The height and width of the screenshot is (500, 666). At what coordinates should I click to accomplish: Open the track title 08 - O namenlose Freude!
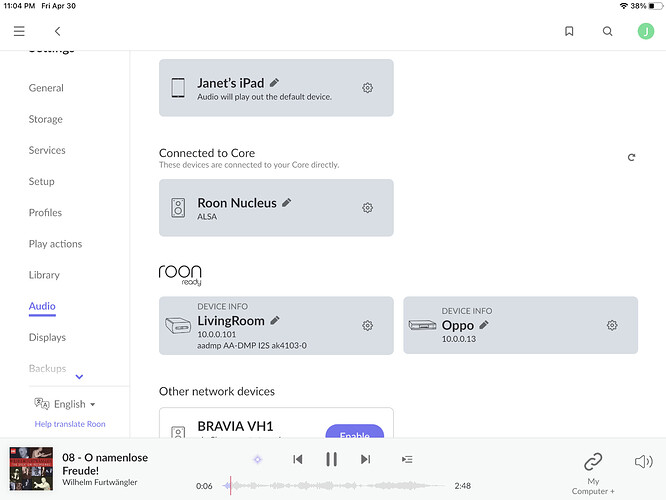coord(105,464)
